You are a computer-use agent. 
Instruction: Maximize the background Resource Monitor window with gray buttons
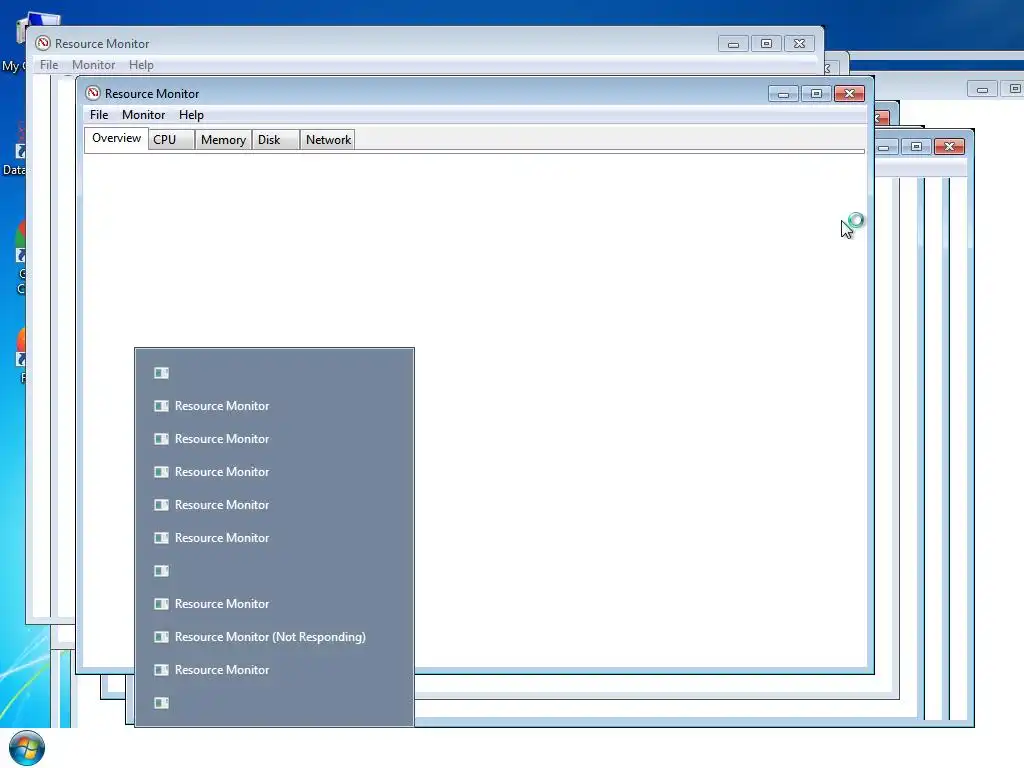coord(767,44)
